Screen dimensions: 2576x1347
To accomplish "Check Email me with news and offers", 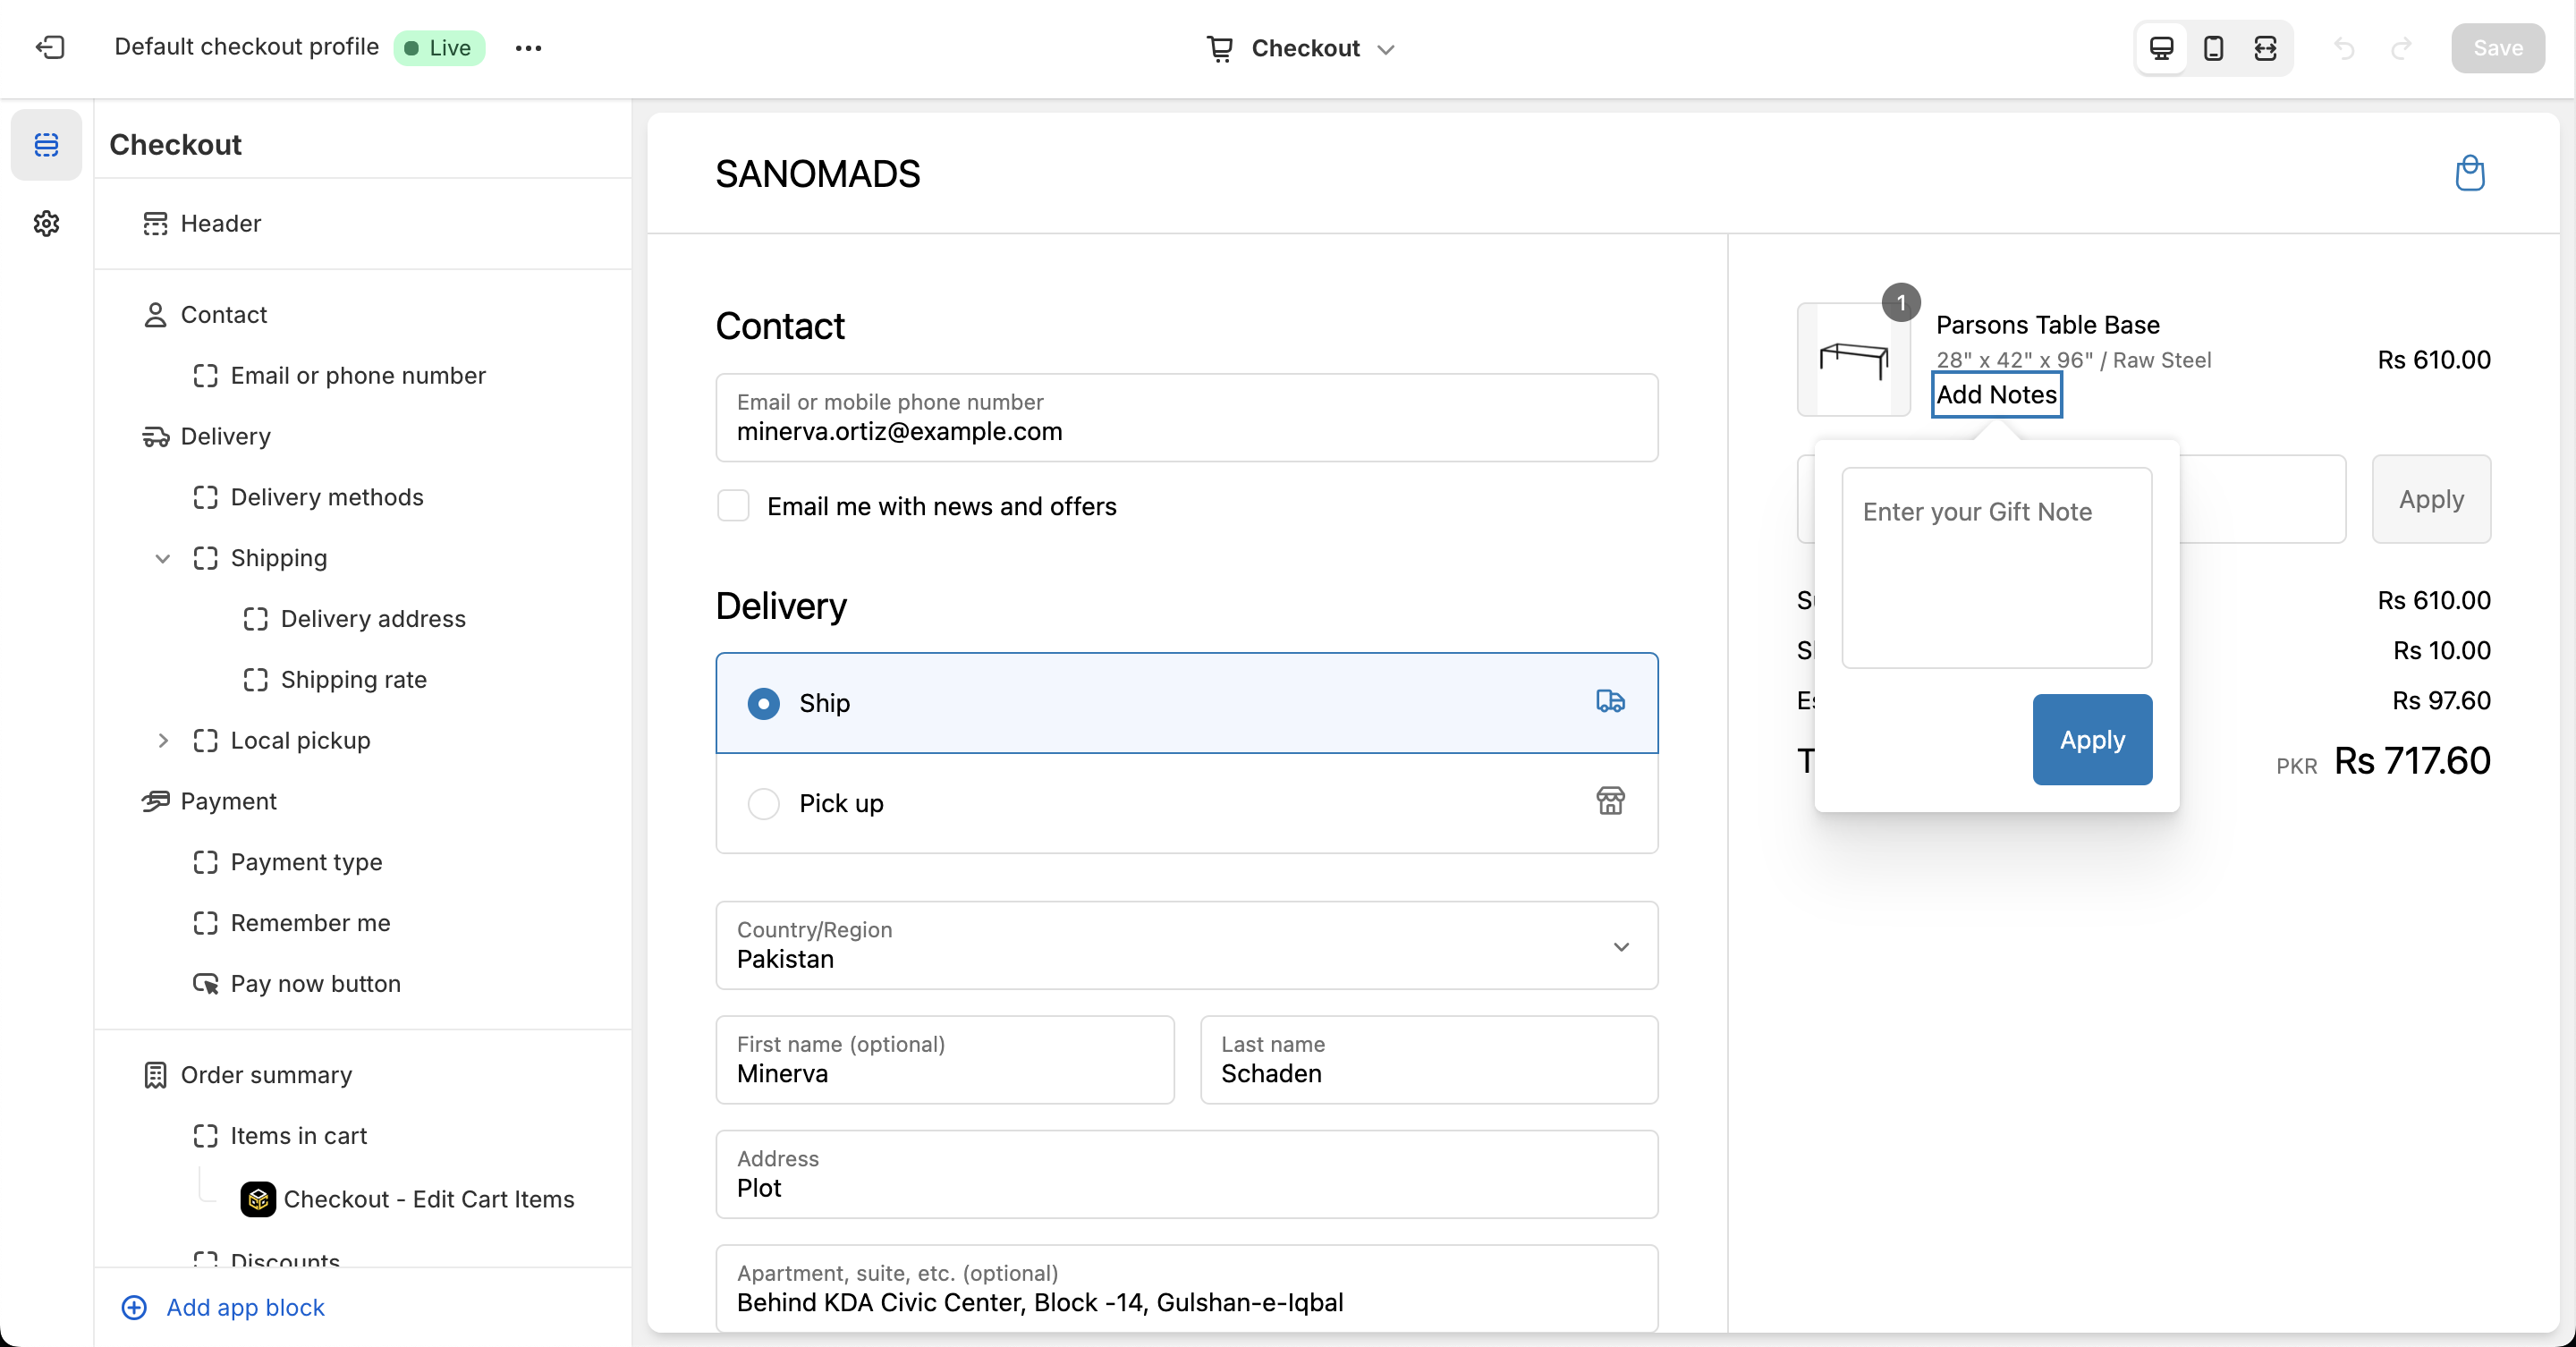I will pos(733,506).
